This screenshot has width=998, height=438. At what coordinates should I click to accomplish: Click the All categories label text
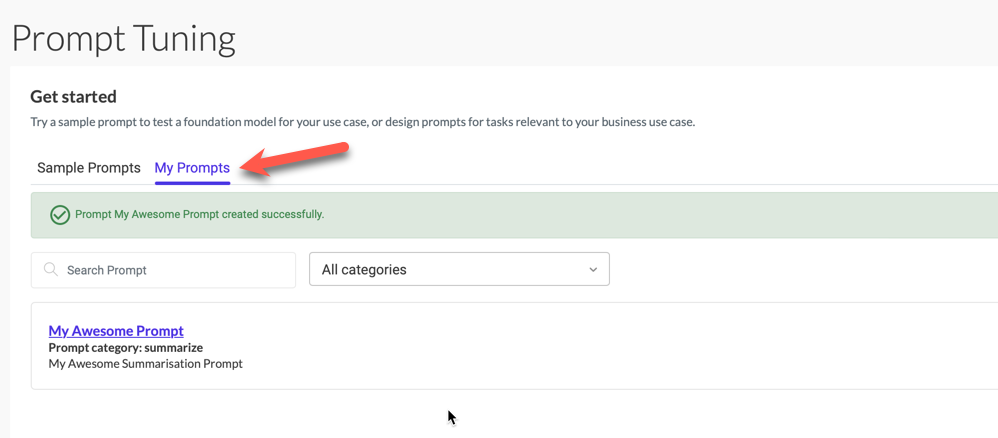click(364, 269)
